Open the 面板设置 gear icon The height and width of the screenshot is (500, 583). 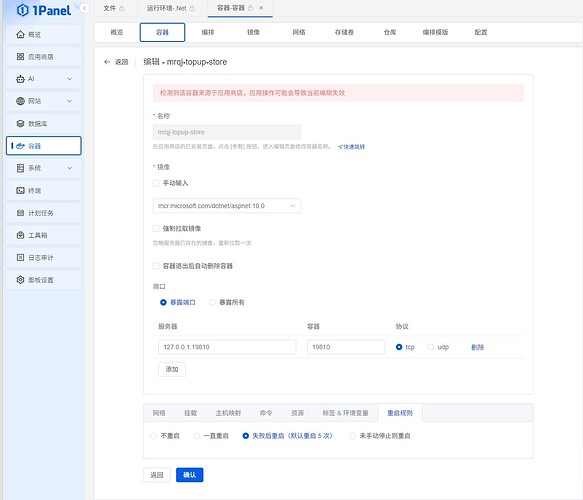(20, 280)
